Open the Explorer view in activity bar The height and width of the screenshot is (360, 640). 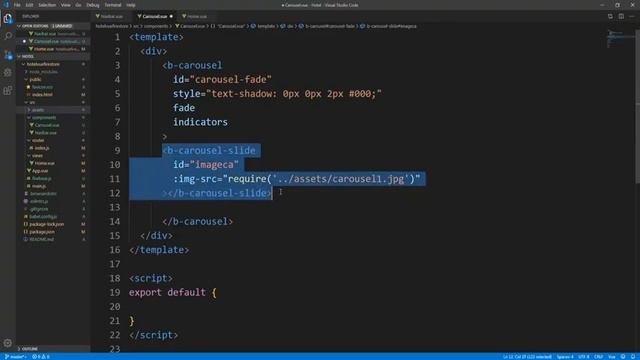coord(8,18)
